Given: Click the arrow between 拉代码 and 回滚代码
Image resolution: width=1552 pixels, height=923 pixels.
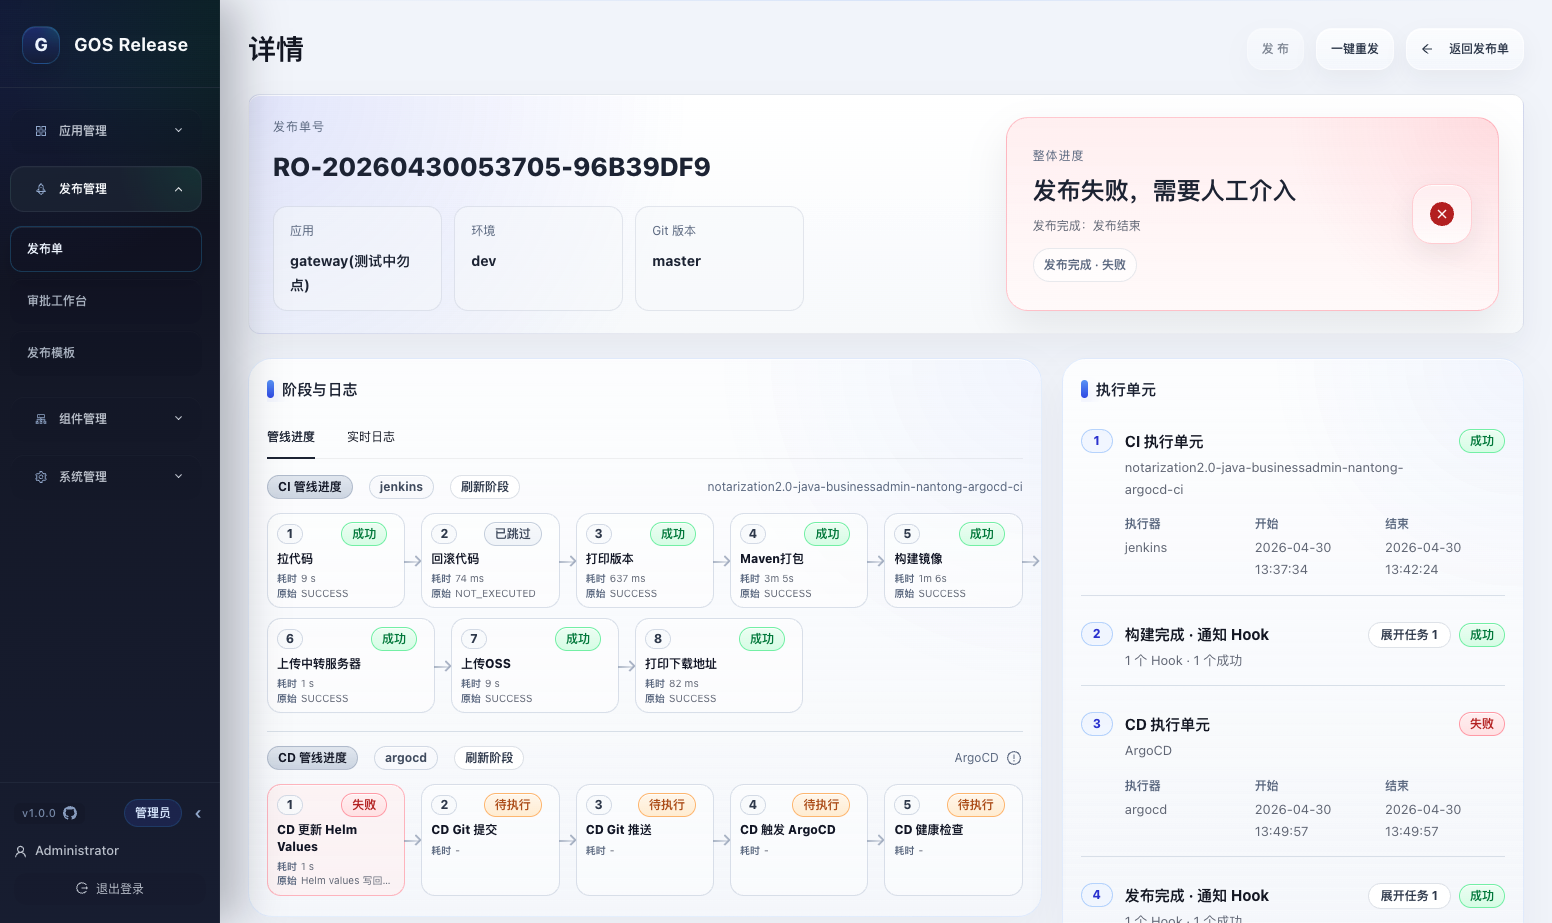Looking at the screenshot, I should click(413, 561).
